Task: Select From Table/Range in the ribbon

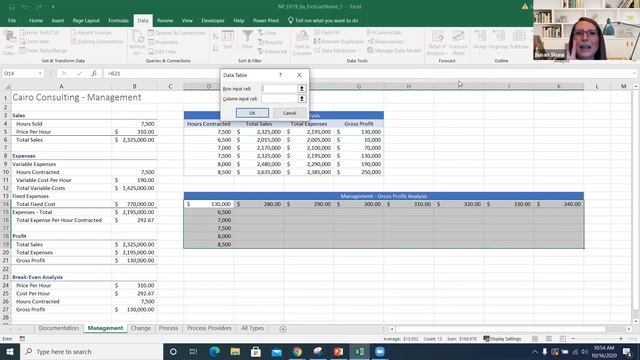Action: [x=43, y=51]
